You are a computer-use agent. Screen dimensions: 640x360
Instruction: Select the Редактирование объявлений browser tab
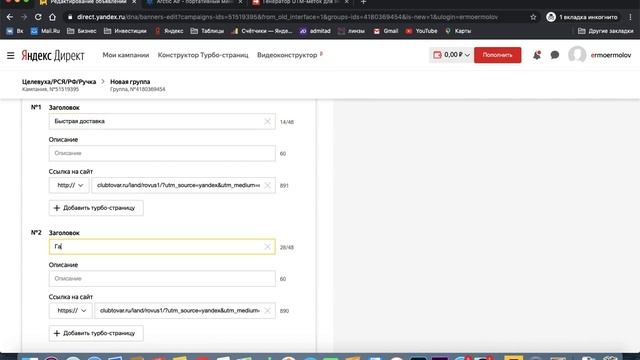pos(88,2)
